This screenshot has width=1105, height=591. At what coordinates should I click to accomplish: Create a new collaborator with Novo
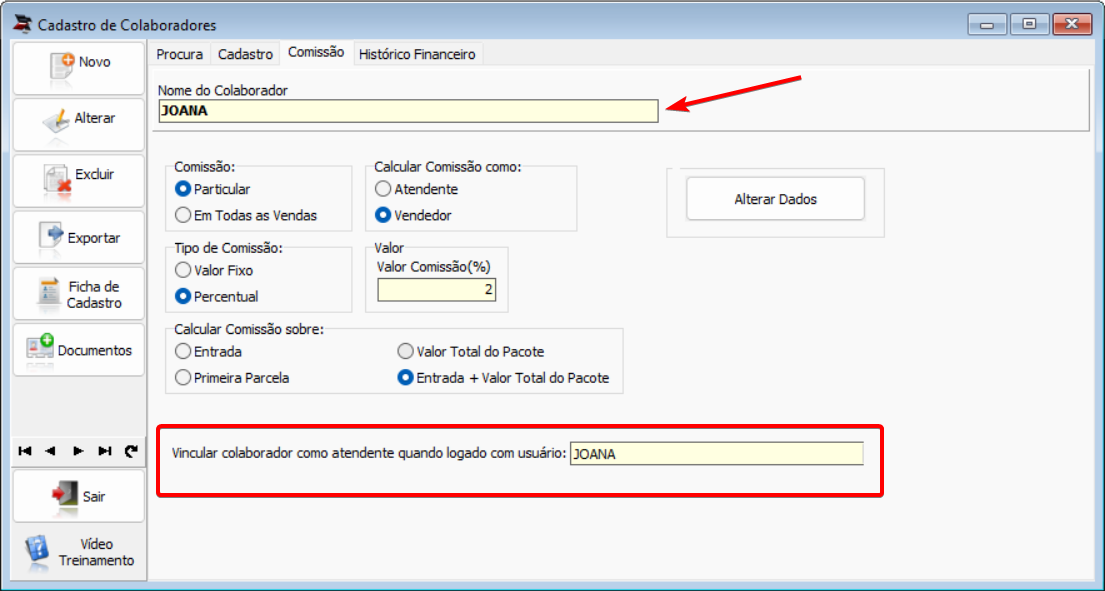click(78, 68)
